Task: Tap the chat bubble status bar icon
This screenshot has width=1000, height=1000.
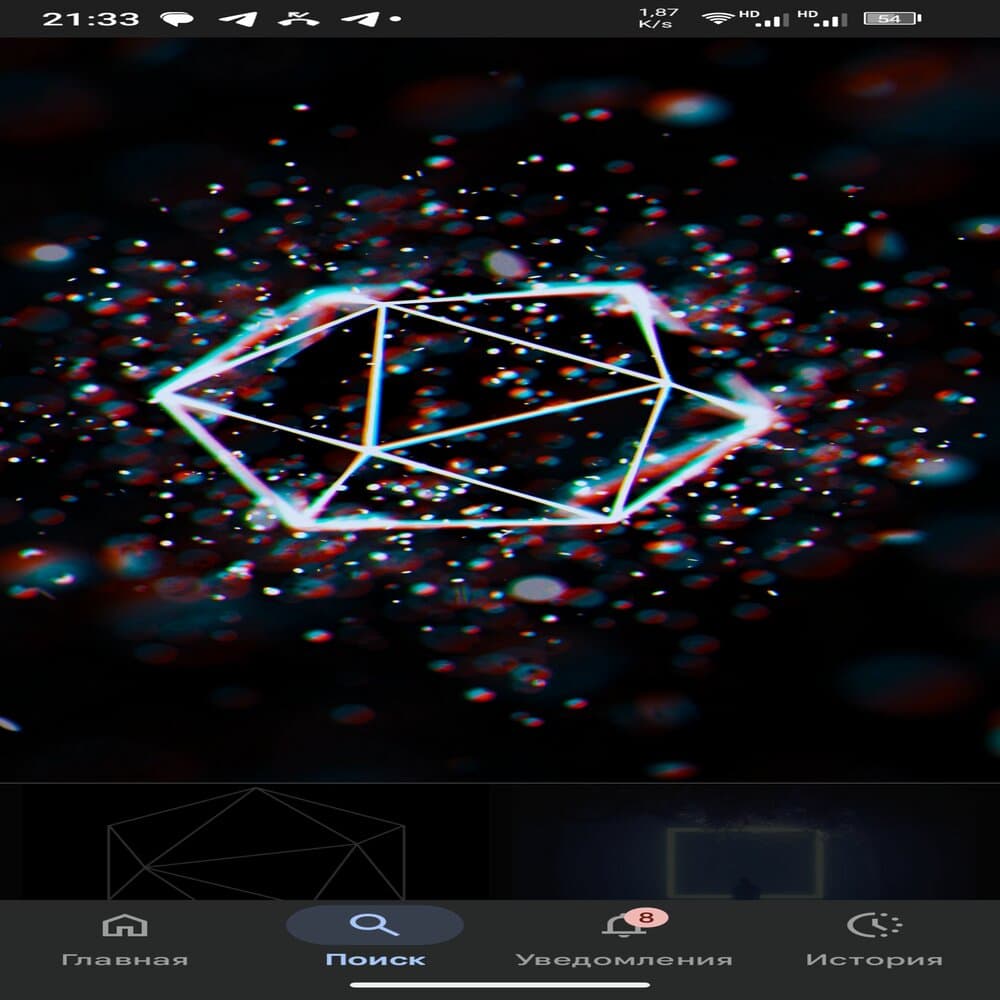Action: point(176,18)
